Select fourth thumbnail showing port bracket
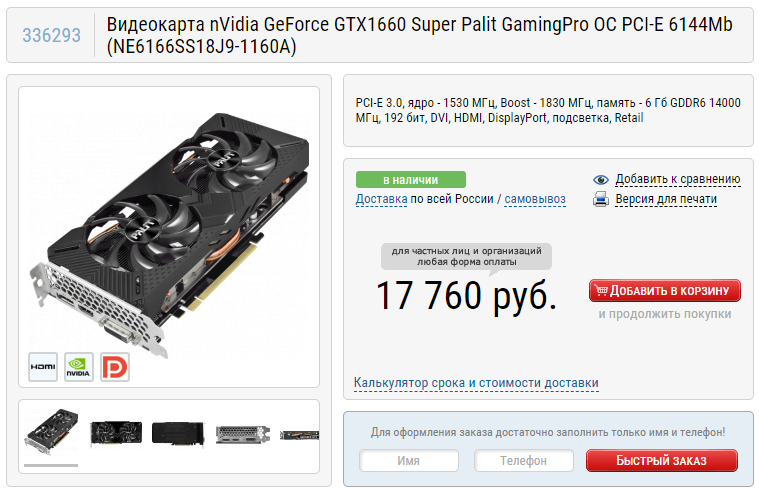 (x=243, y=434)
